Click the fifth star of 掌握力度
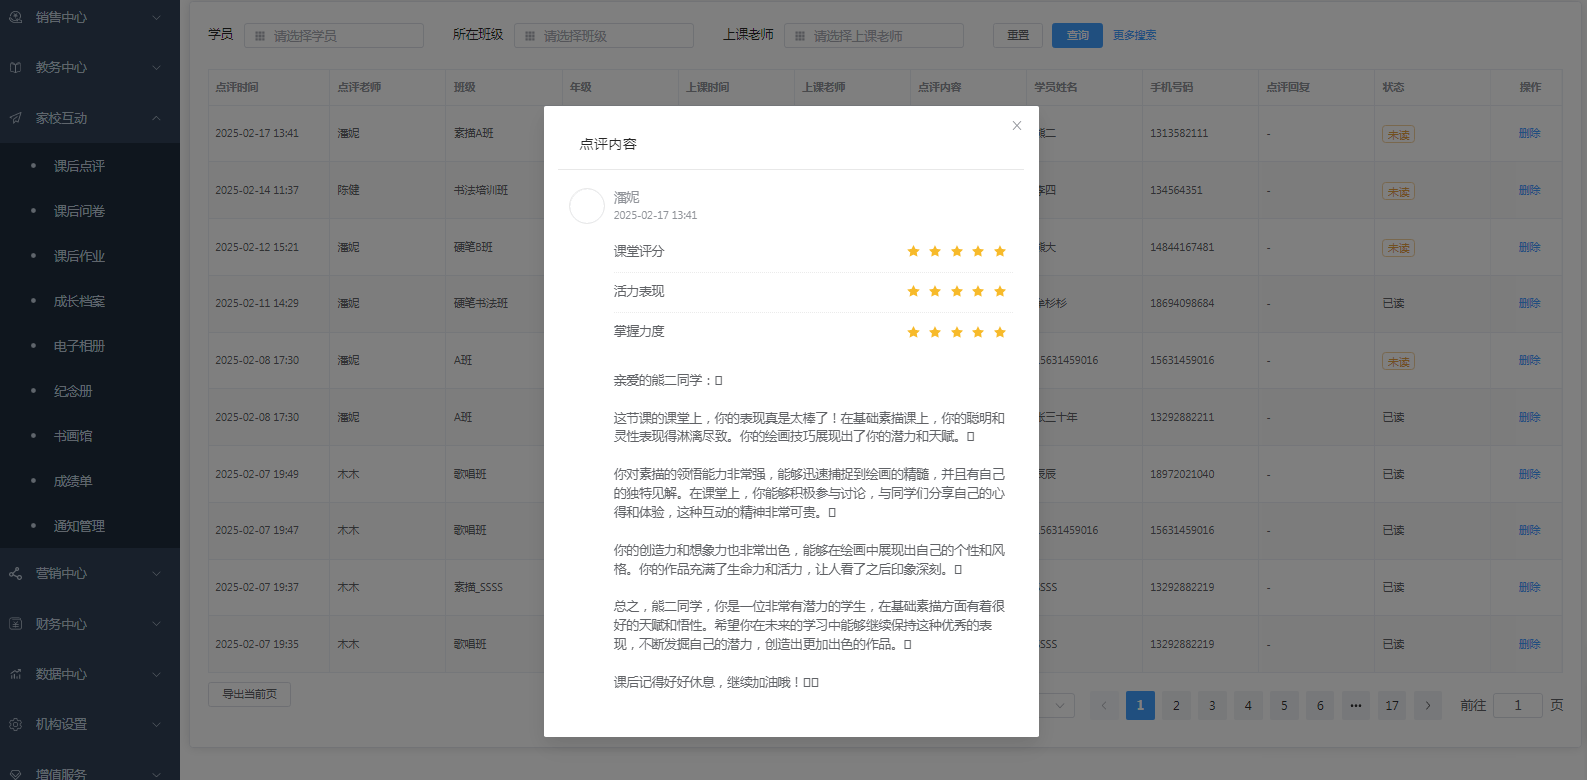Viewport: 1587px width, 780px height. click(x=1000, y=332)
